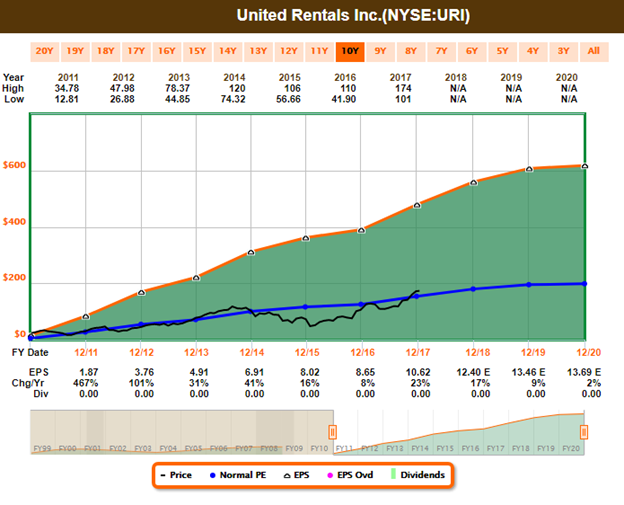Image resolution: width=624 pixels, height=505 pixels.
Task: Click the 12/15 FY date label
Action: pyautogui.click(x=307, y=353)
